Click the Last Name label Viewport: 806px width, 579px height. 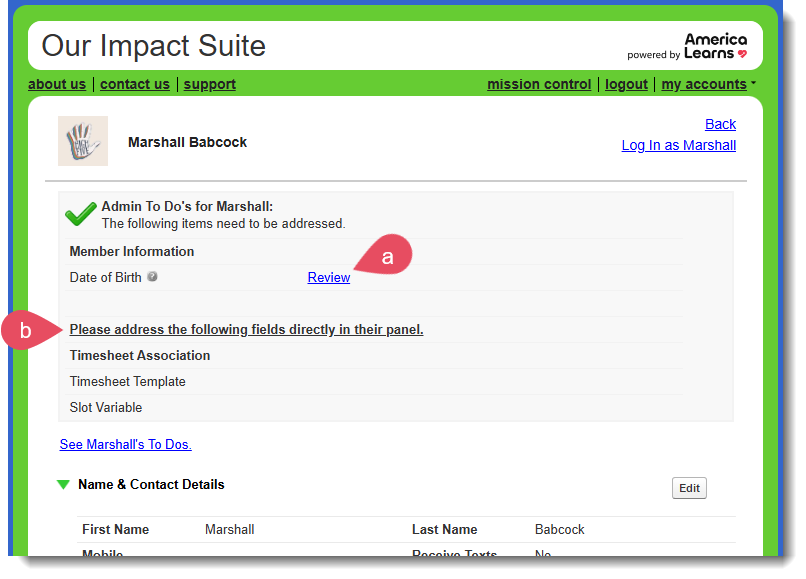[445, 530]
